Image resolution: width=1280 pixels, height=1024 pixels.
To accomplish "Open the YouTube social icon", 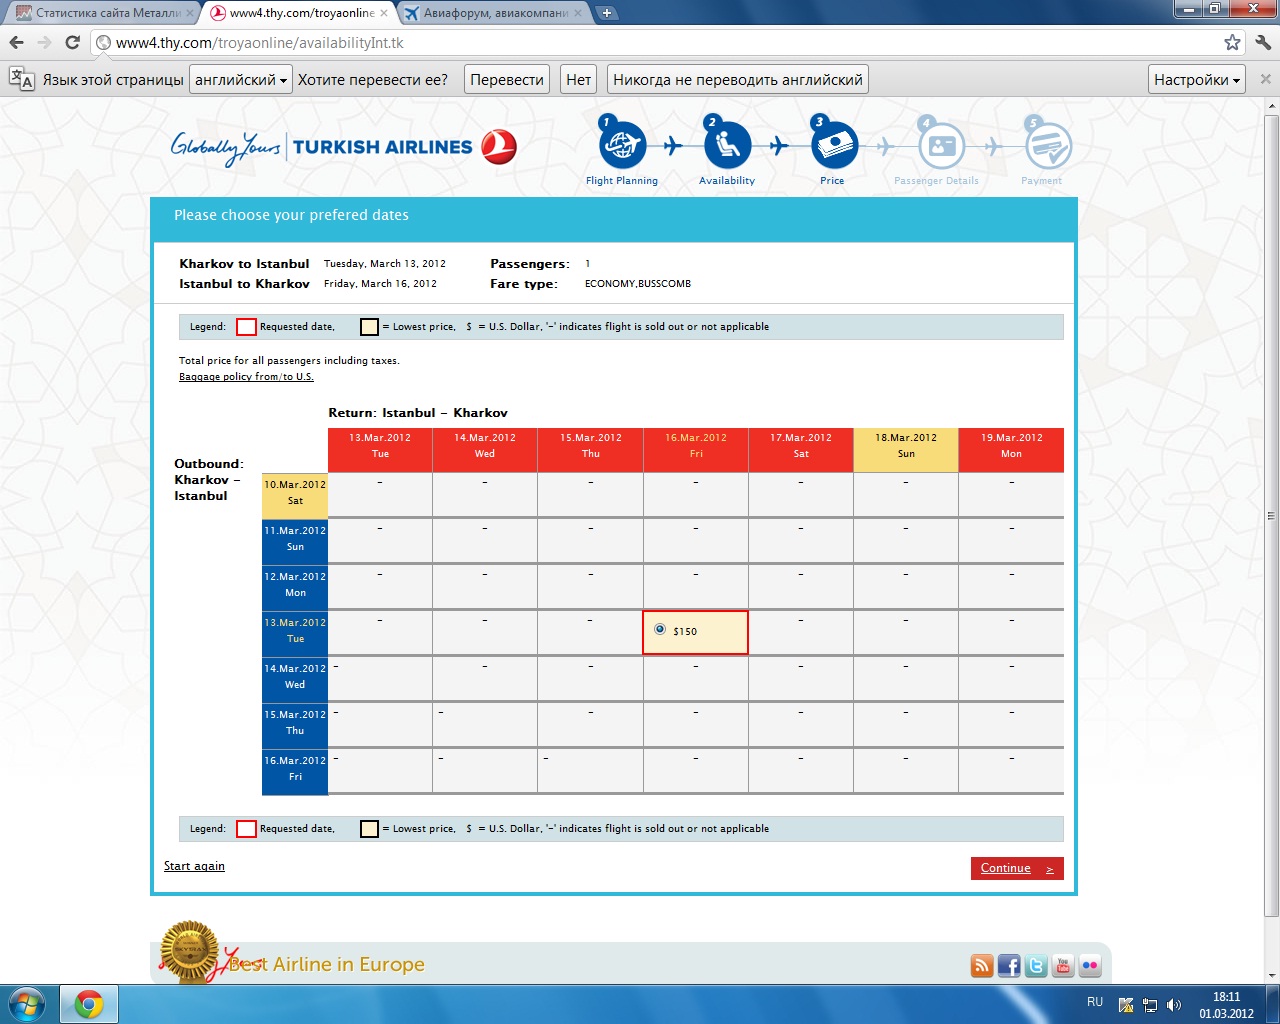I will (x=1063, y=965).
